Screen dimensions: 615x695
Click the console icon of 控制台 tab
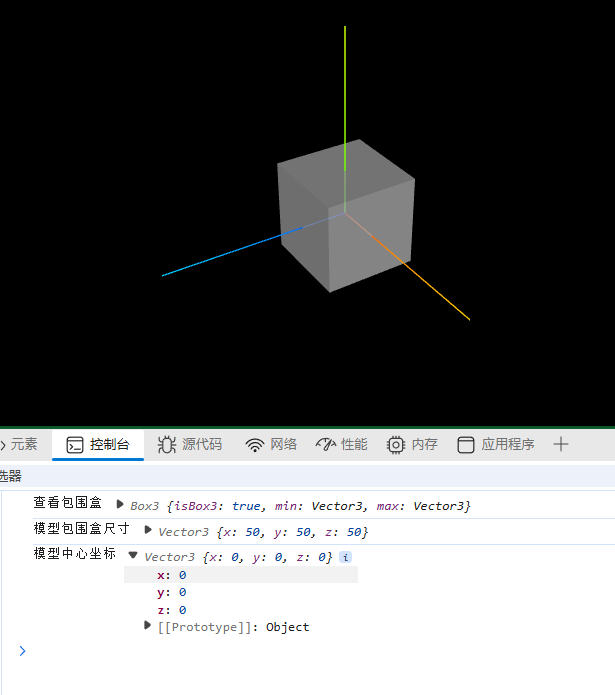[75, 445]
